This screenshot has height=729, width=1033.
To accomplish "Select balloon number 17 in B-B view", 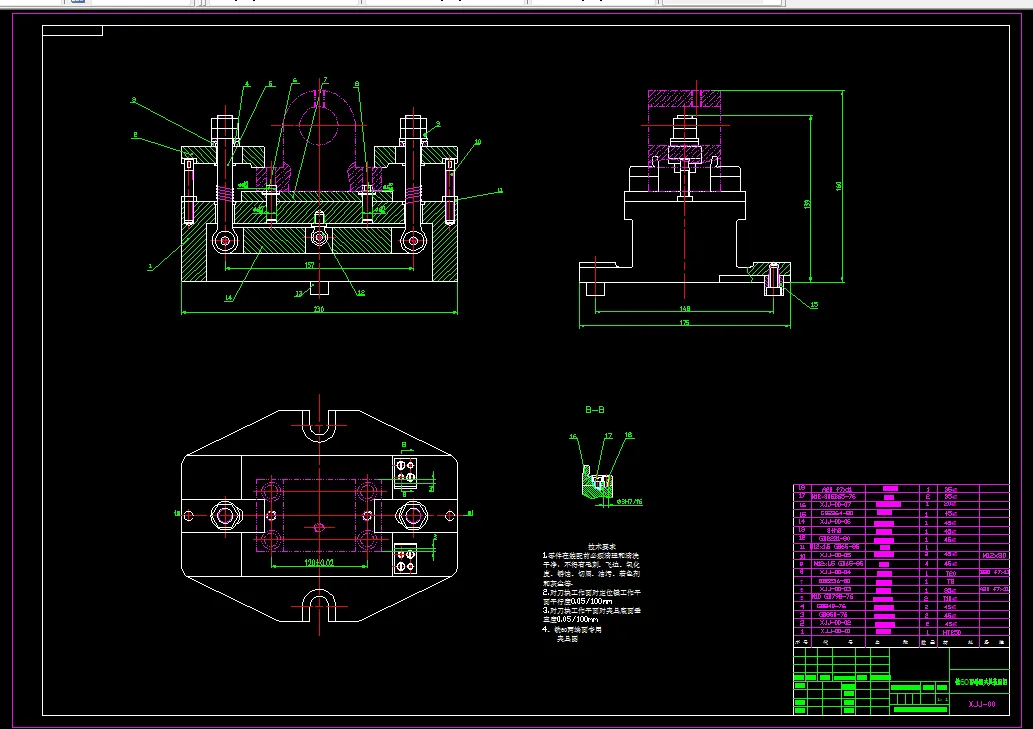I will pos(608,436).
